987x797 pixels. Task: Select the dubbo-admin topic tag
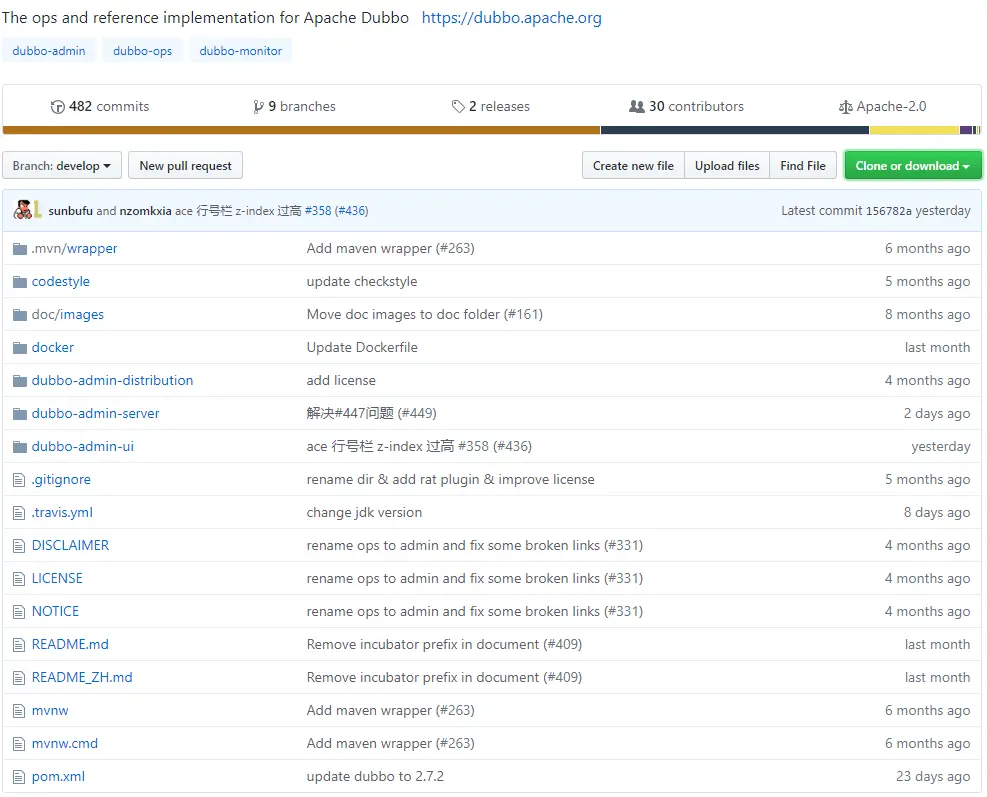point(49,51)
